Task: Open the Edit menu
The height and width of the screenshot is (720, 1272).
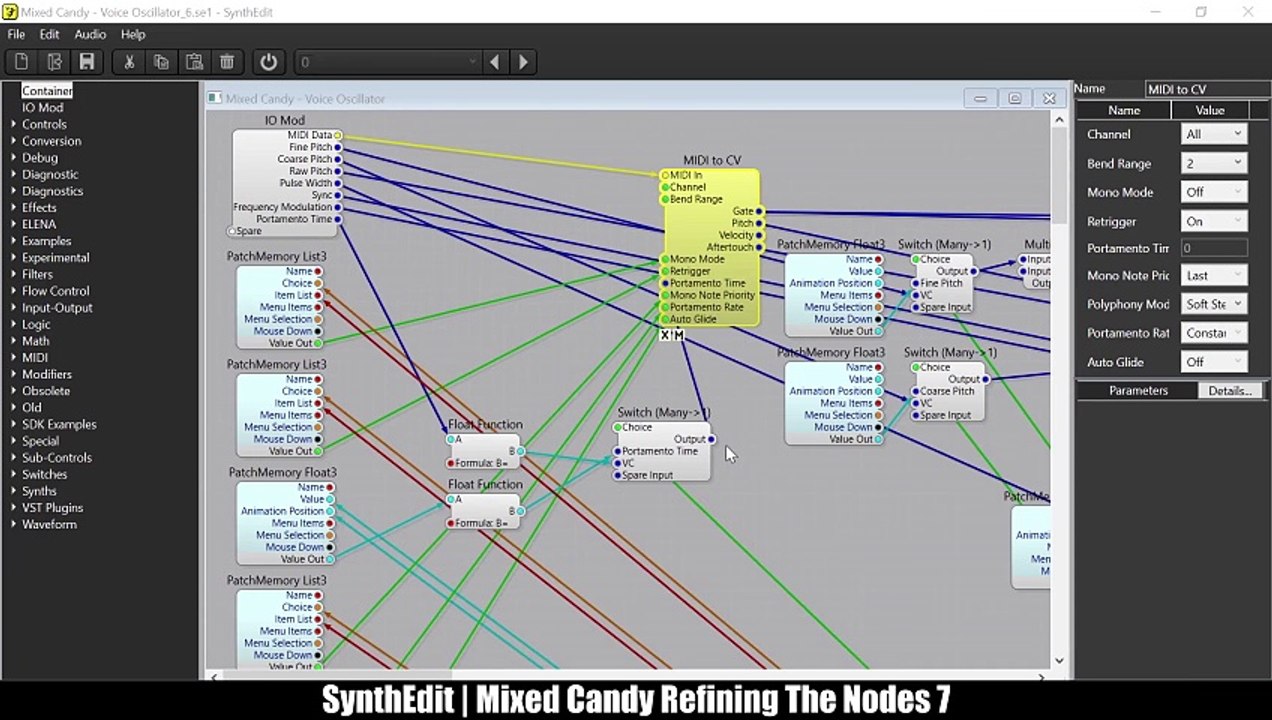Action: (49, 34)
